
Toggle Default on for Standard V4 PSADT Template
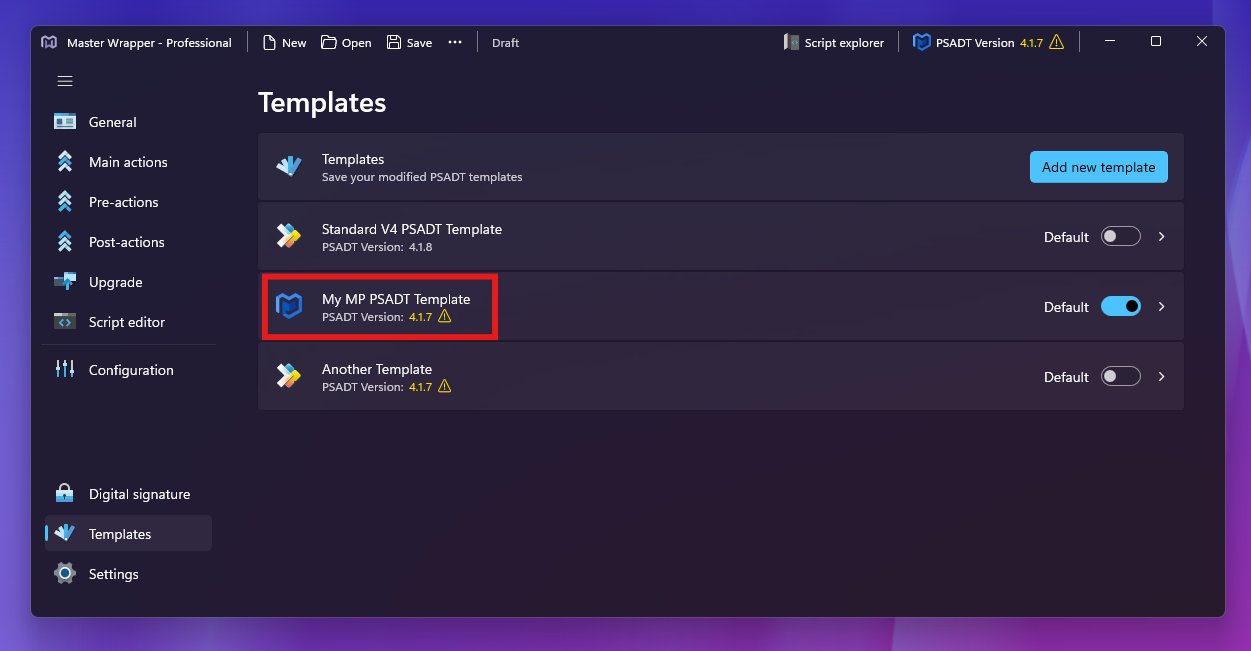point(1120,236)
